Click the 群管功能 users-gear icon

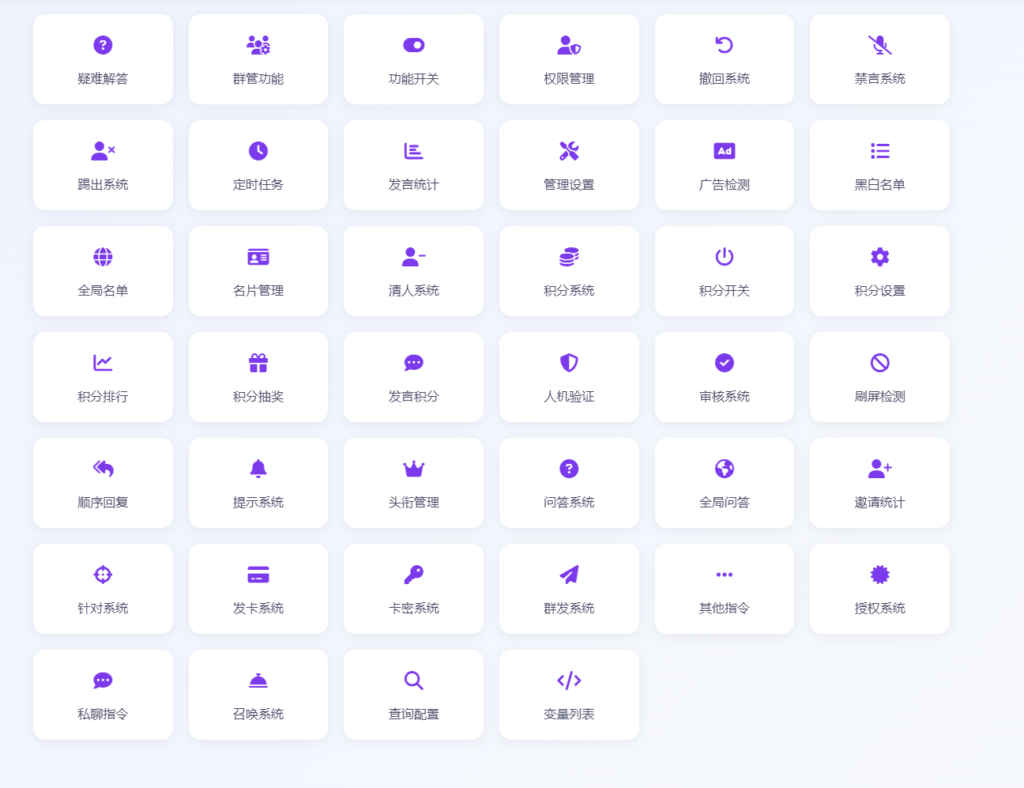[x=258, y=45]
